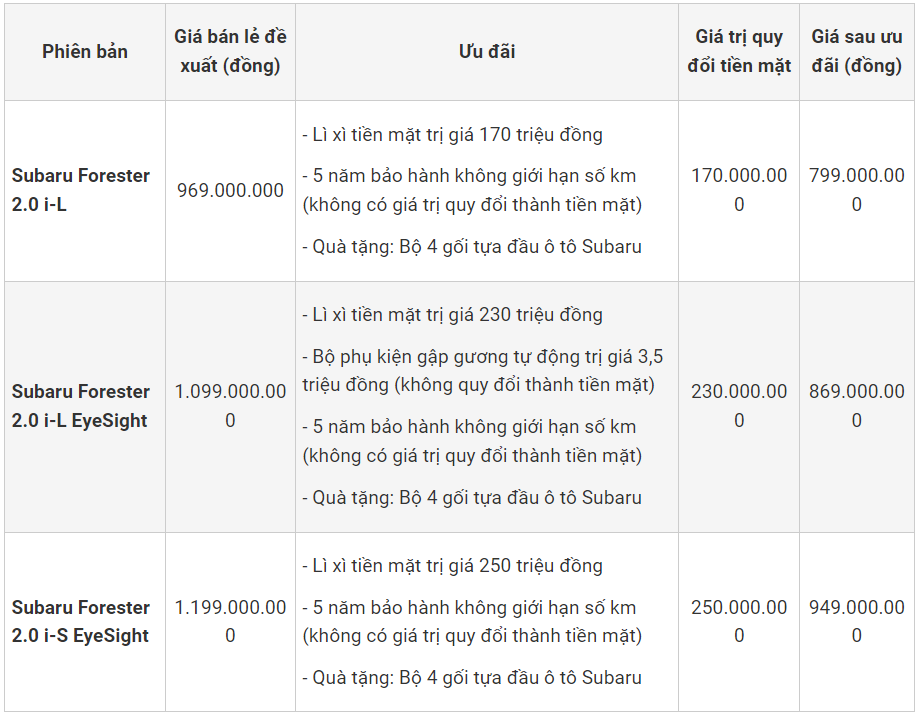The width and height of the screenshot is (918, 712).
Task: Click the 869.000.000 discounted price
Action: [857, 406]
